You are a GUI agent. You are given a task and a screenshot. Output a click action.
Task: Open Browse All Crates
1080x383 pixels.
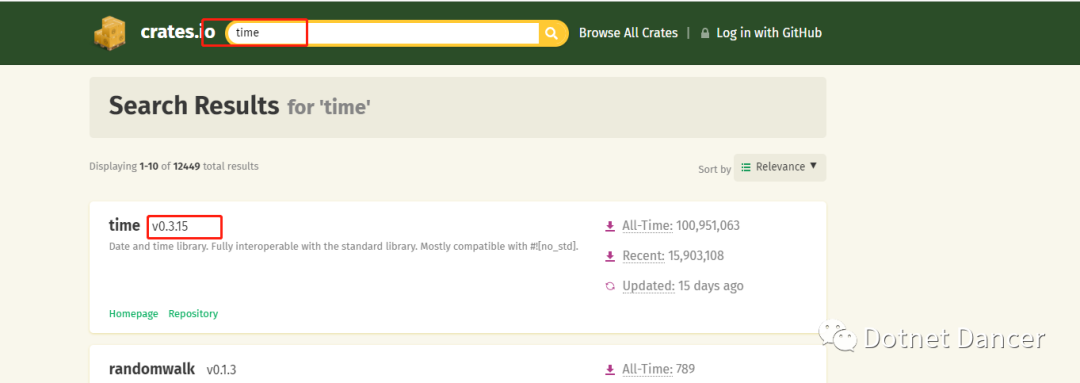(x=628, y=33)
